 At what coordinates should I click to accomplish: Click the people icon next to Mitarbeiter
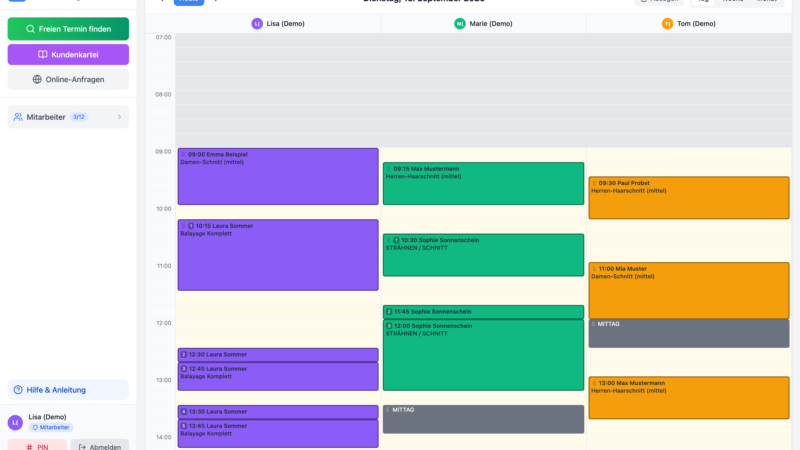pos(18,117)
